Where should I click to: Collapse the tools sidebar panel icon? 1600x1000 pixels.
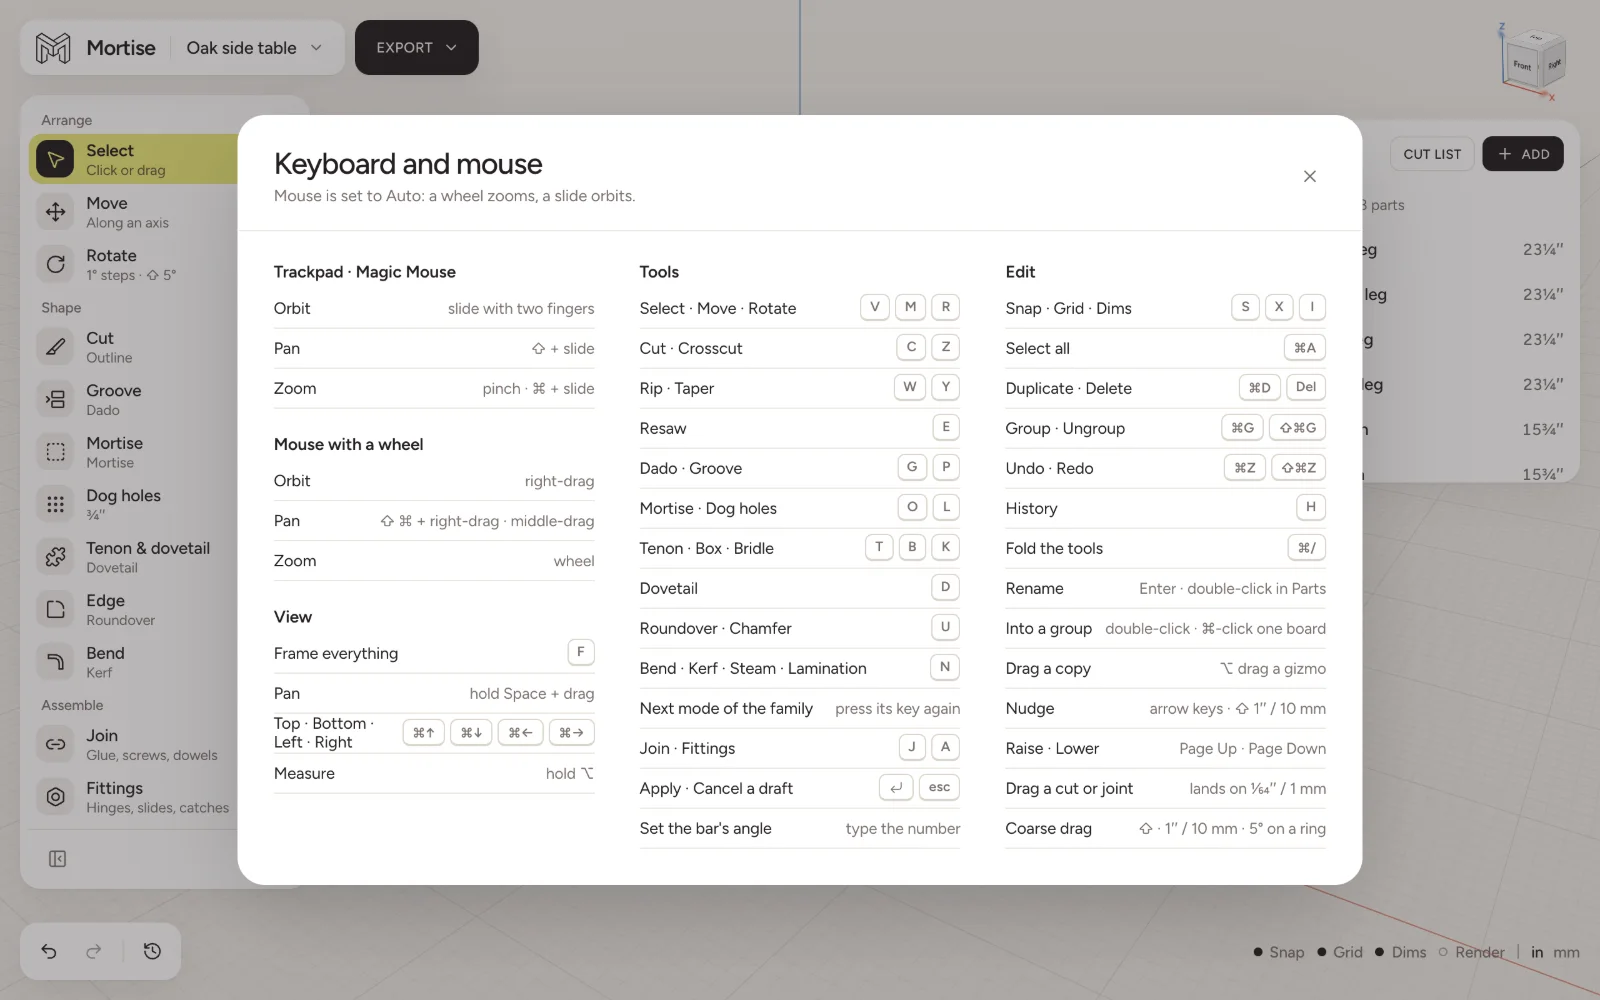point(58,859)
